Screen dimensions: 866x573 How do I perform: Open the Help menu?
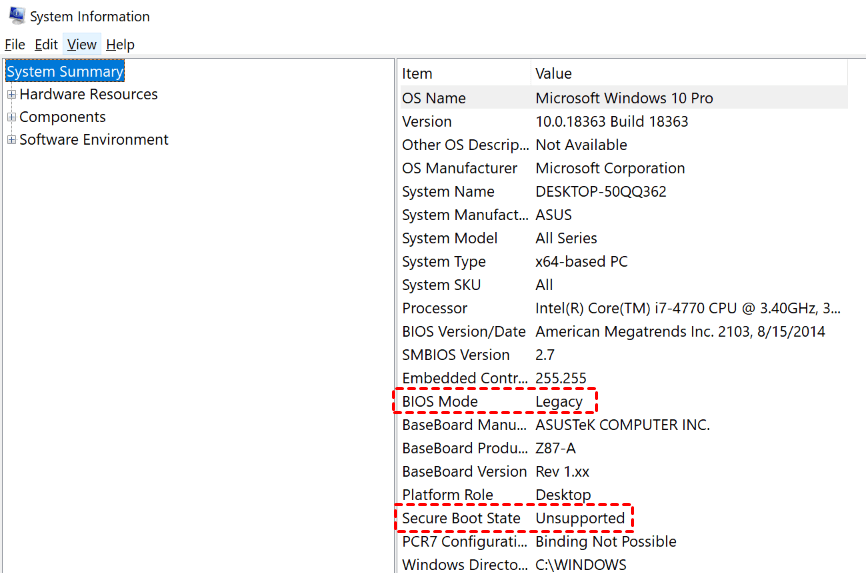(120, 44)
